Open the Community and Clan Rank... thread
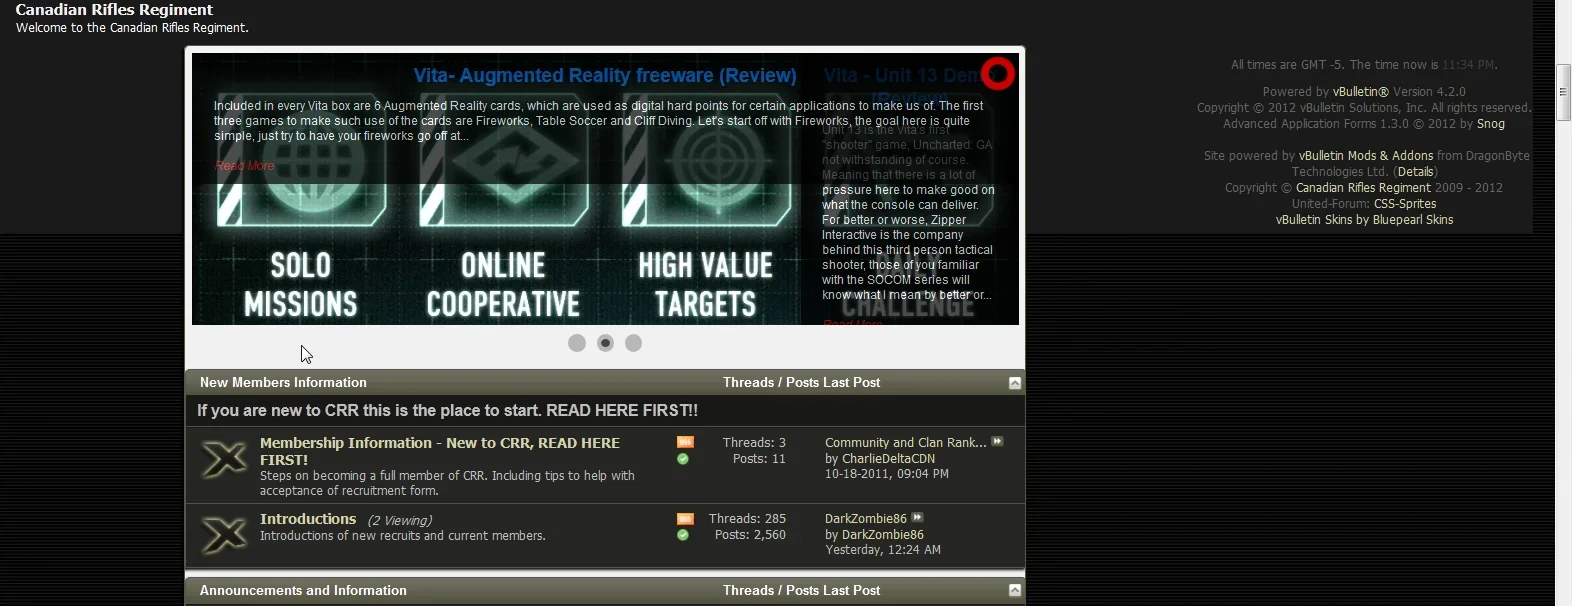This screenshot has height=606, width=1572. click(x=905, y=443)
